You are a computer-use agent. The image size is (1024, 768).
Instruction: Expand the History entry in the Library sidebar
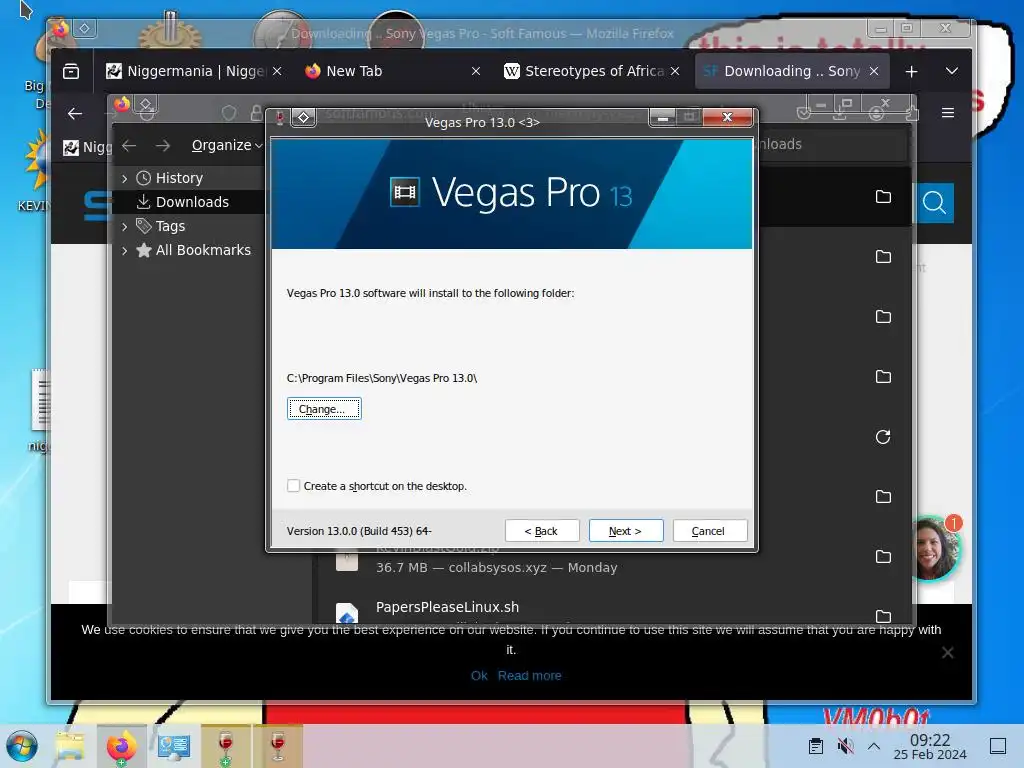point(125,178)
